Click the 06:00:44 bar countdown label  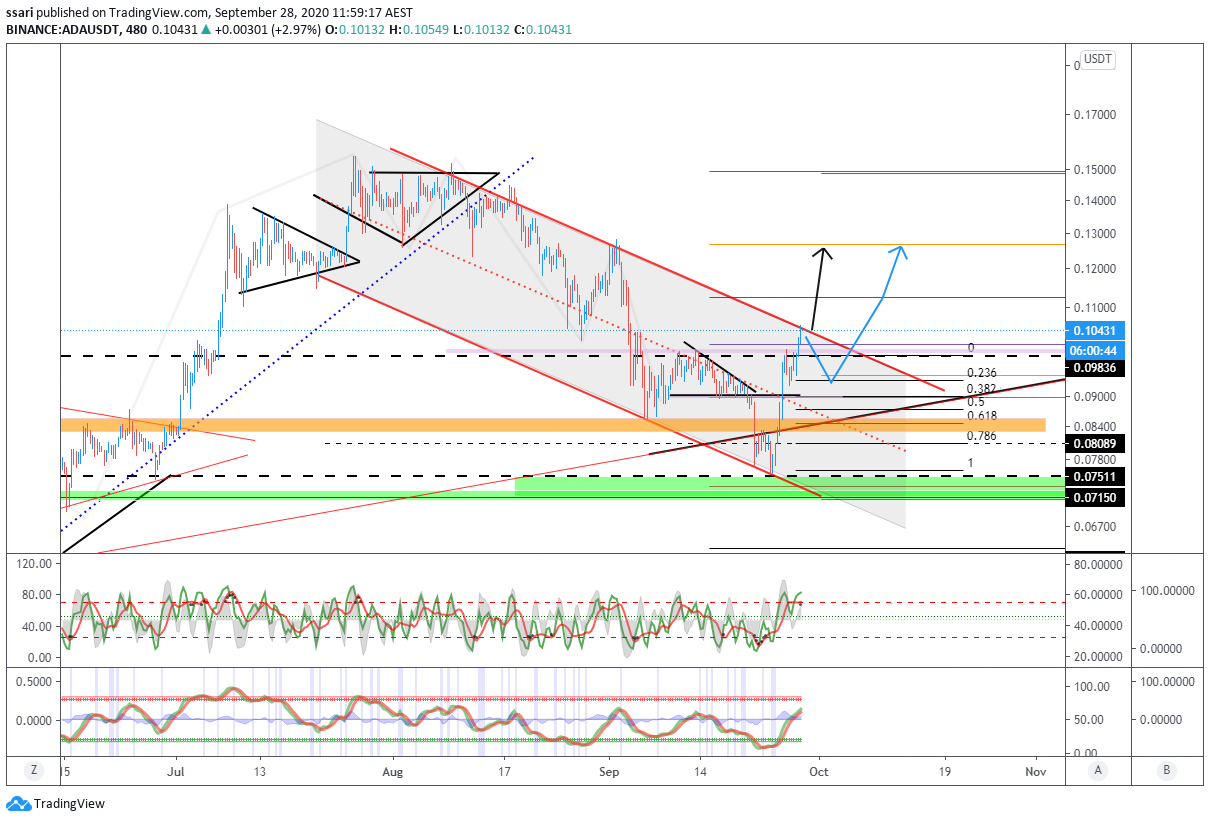click(x=1096, y=350)
